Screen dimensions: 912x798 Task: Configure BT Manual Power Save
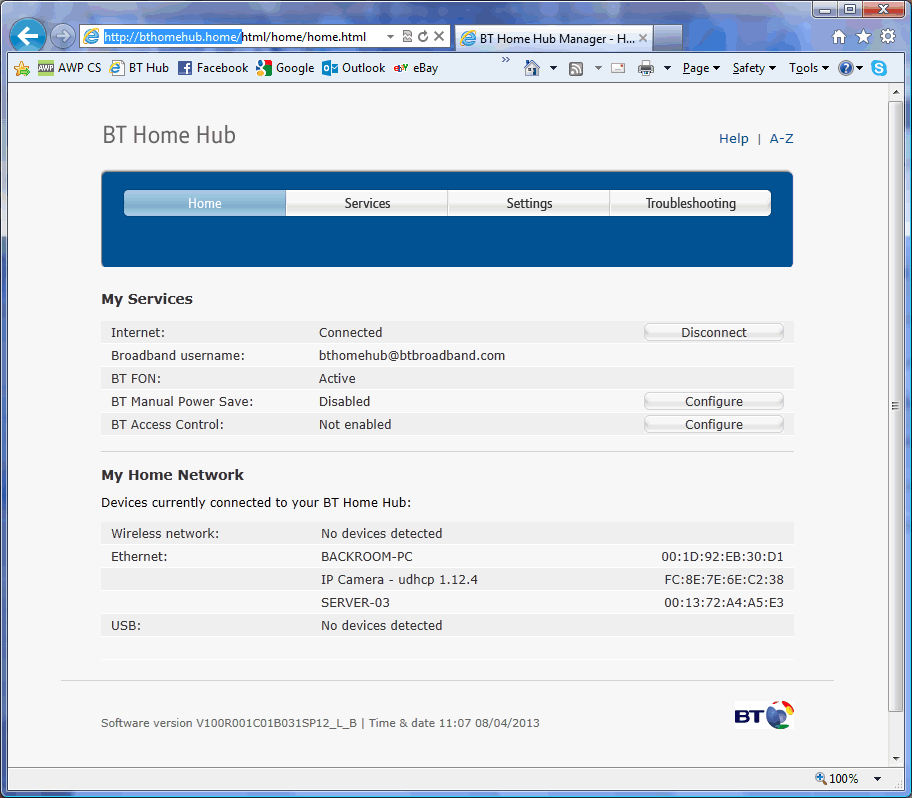[x=714, y=401]
